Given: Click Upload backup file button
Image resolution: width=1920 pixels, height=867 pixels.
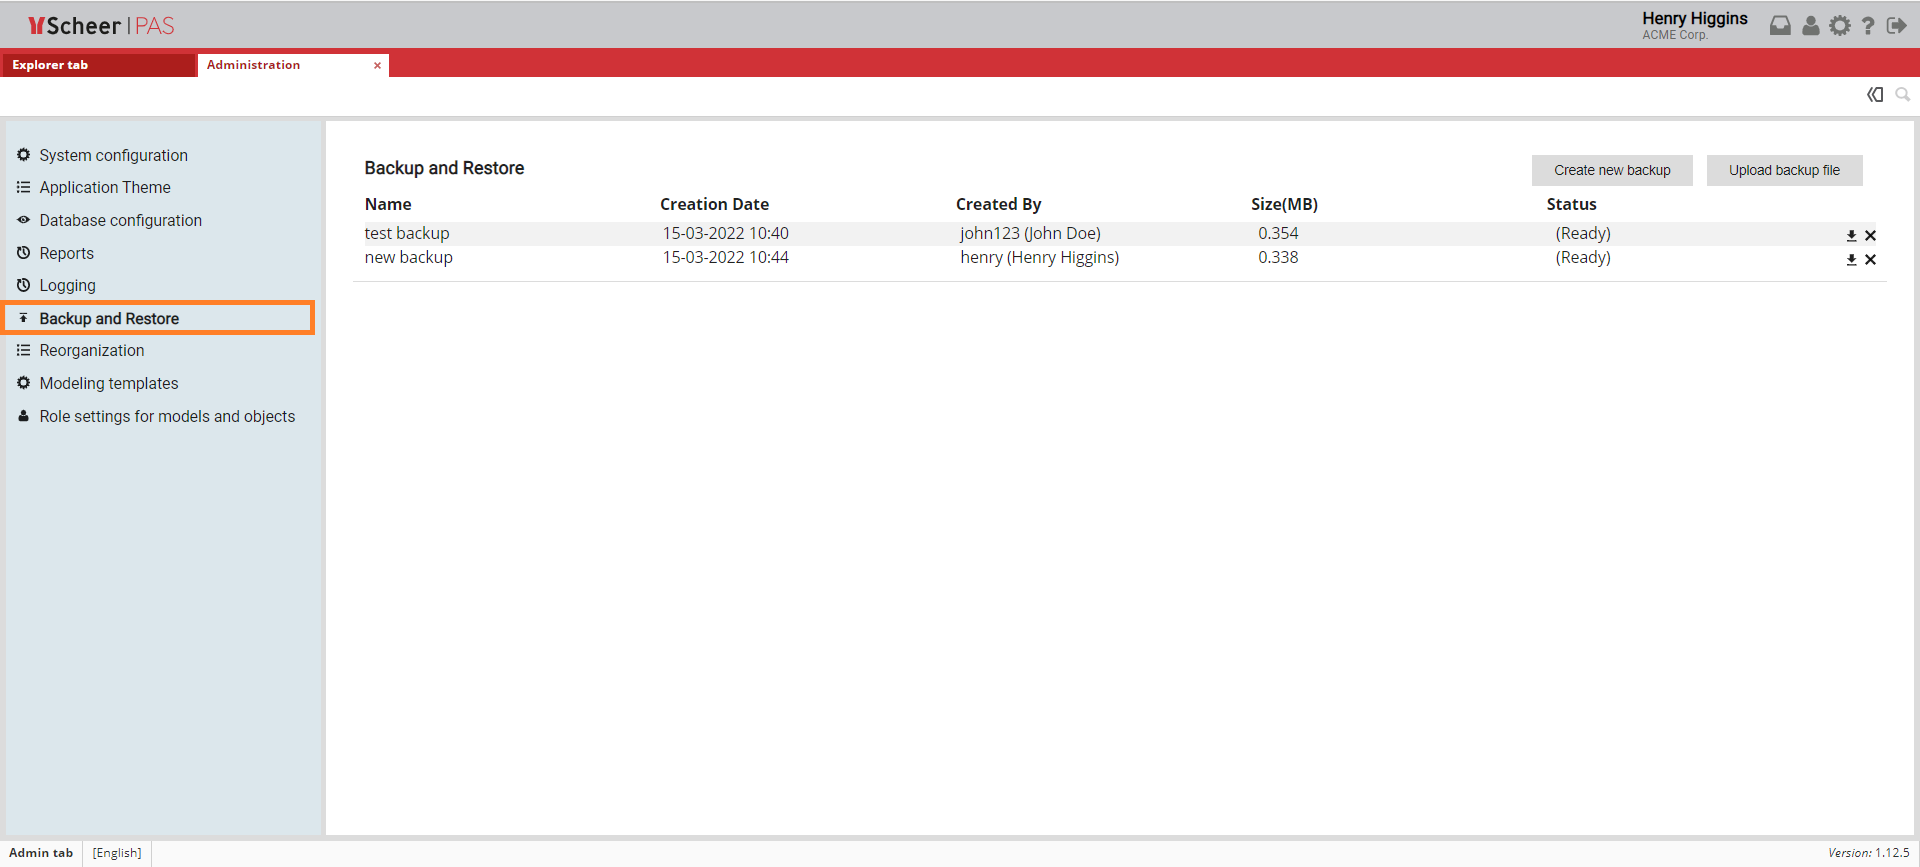Looking at the screenshot, I should tap(1783, 170).
